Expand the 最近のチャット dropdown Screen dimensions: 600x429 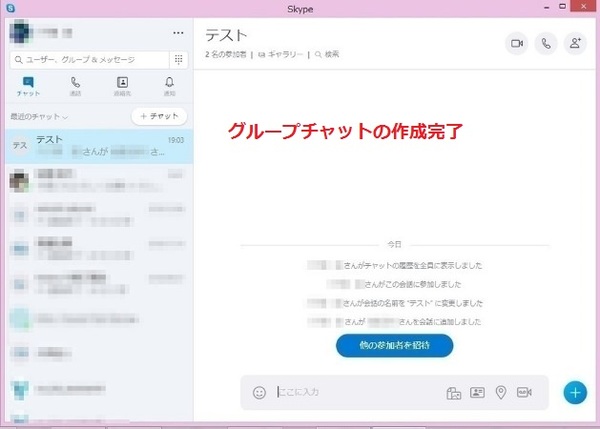click(39, 117)
